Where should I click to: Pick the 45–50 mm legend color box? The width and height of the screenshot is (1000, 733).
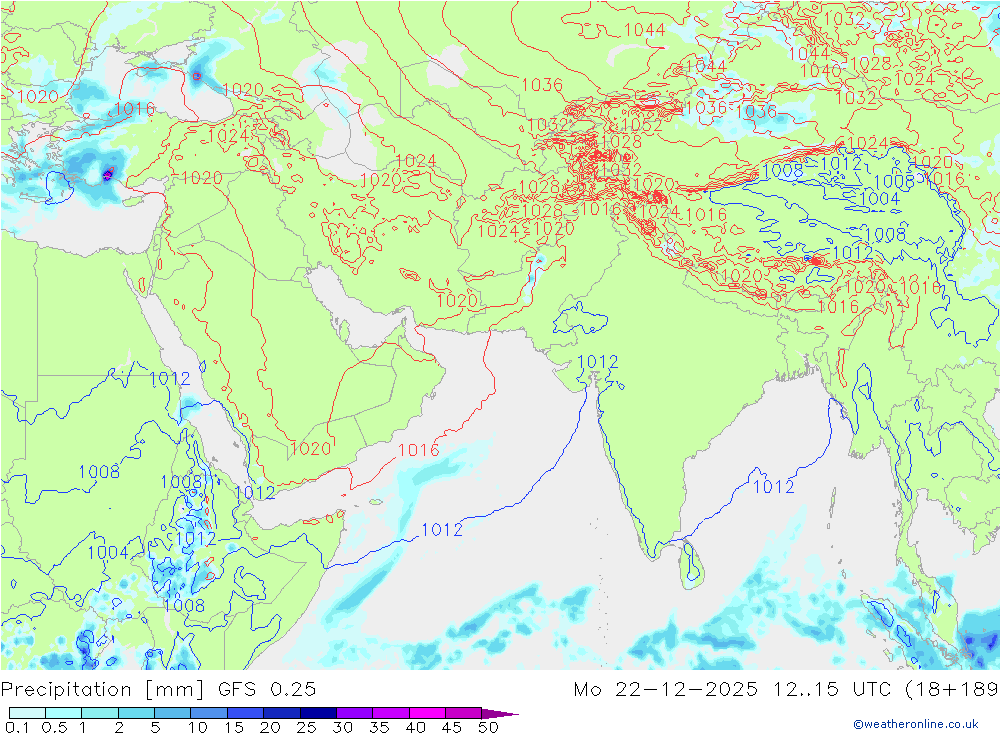click(x=464, y=713)
